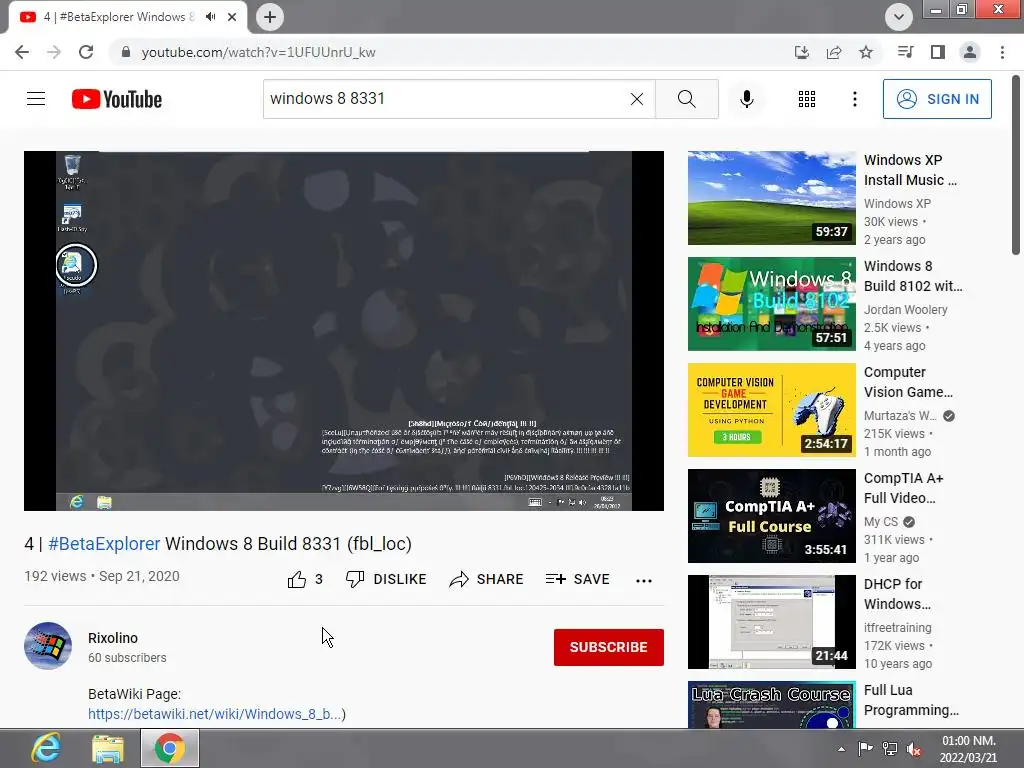Open taskbar clock 01:00
This screenshot has height=768, width=1024.
point(969,749)
